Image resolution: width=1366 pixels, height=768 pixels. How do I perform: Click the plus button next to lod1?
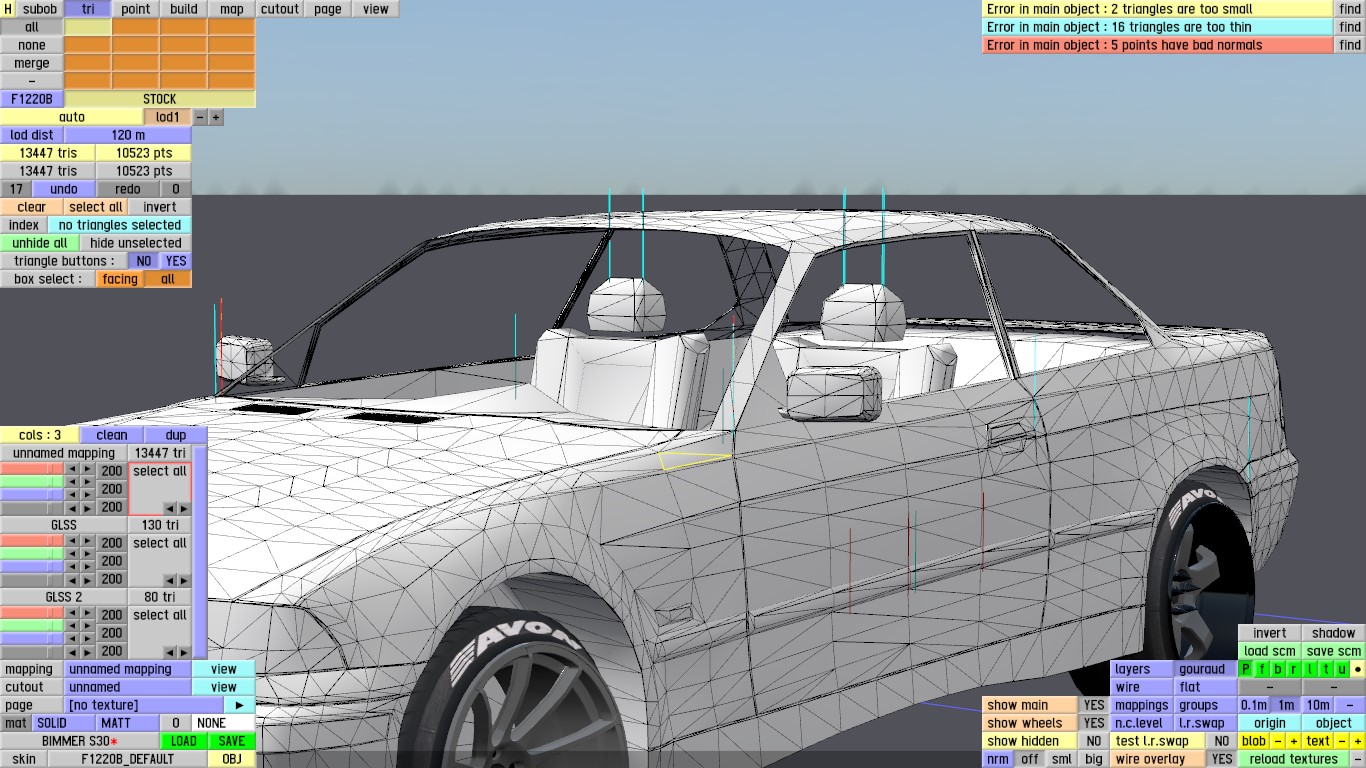click(216, 117)
